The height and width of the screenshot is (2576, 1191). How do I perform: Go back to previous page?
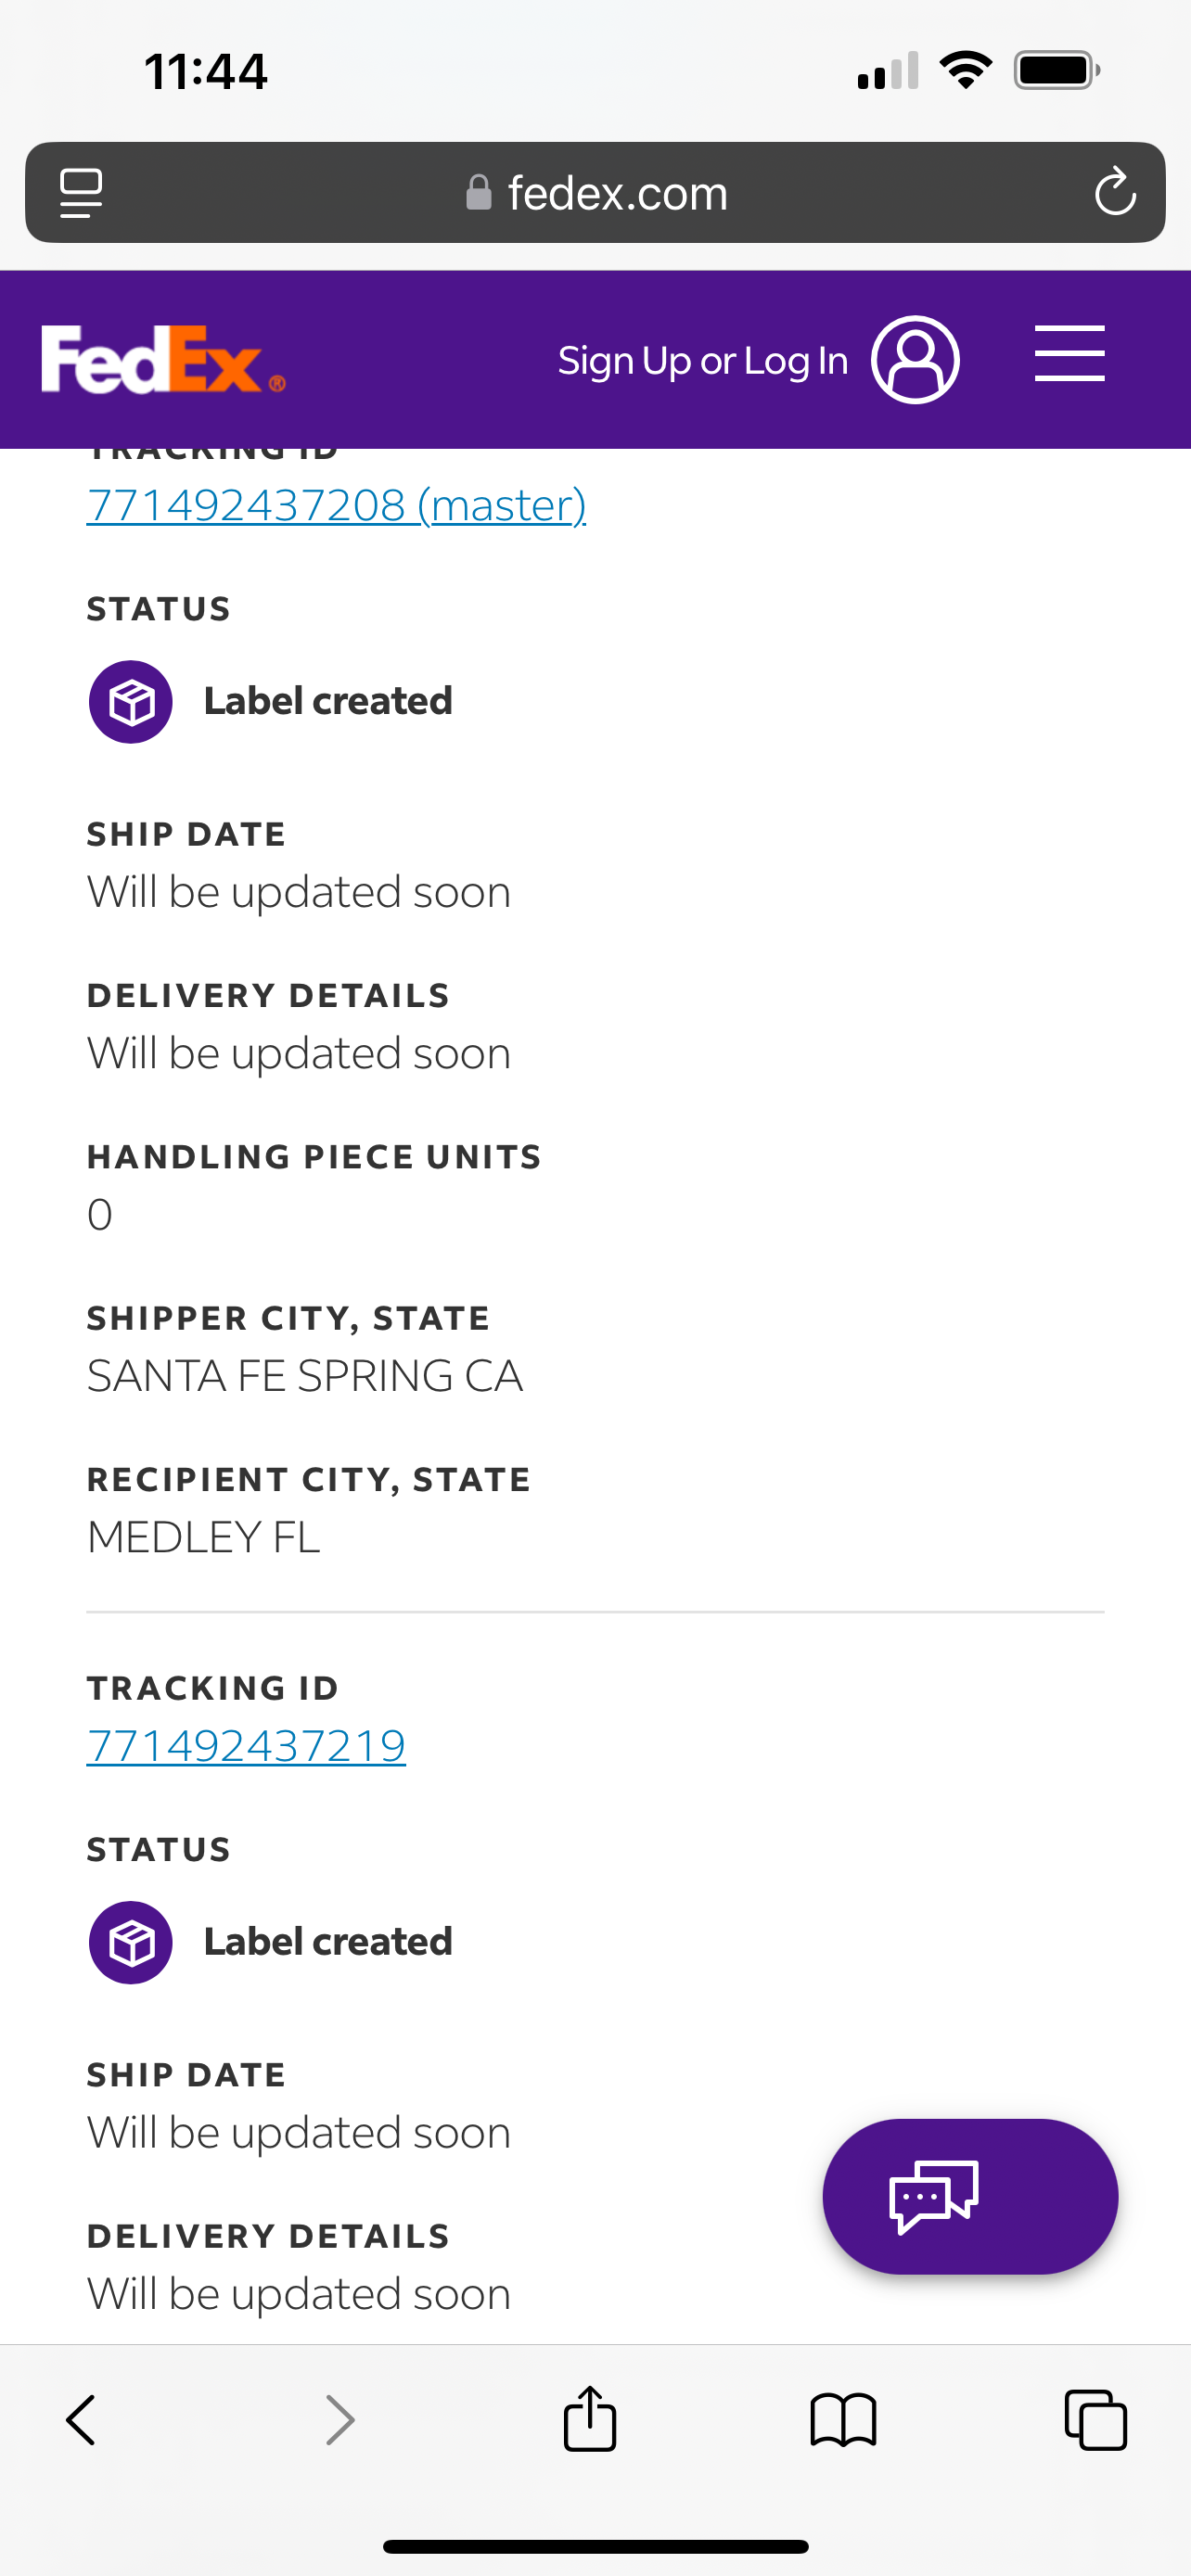[x=81, y=2420]
